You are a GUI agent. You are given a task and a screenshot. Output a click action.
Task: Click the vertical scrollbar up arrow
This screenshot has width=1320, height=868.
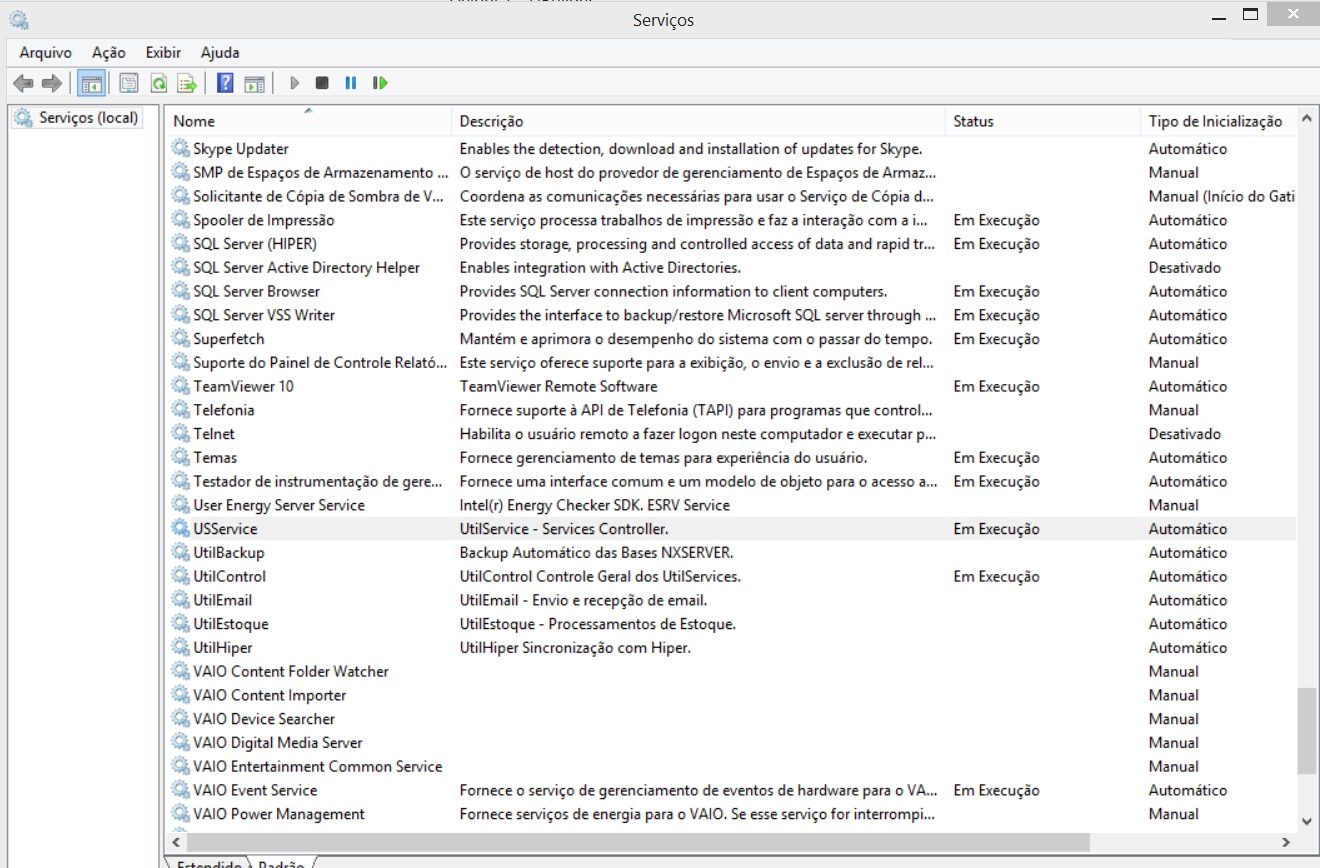[x=1307, y=119]
